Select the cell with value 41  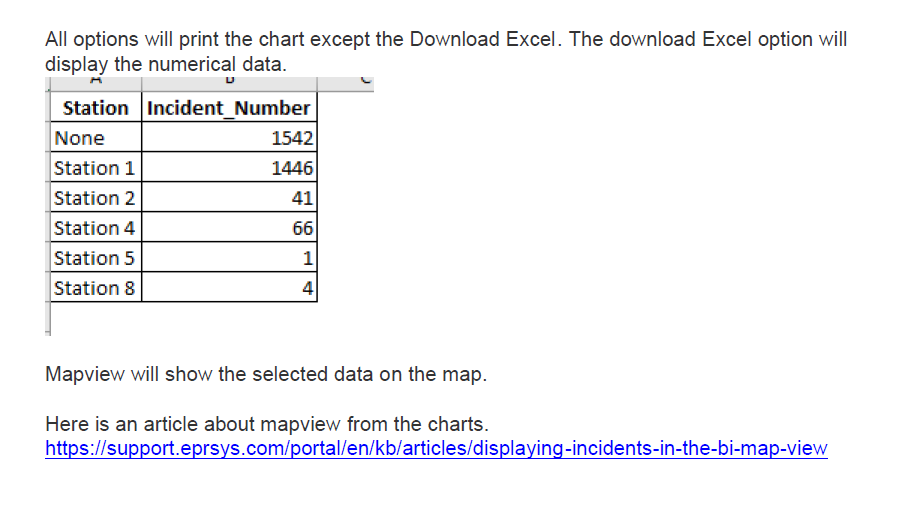click(x=229, y=198)
